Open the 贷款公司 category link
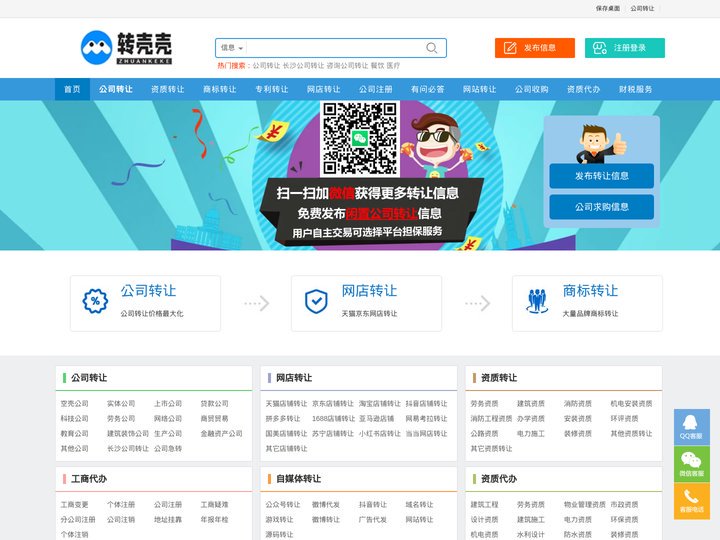The width and height of the screenshot is (720, 540). (x=214, y=404)
